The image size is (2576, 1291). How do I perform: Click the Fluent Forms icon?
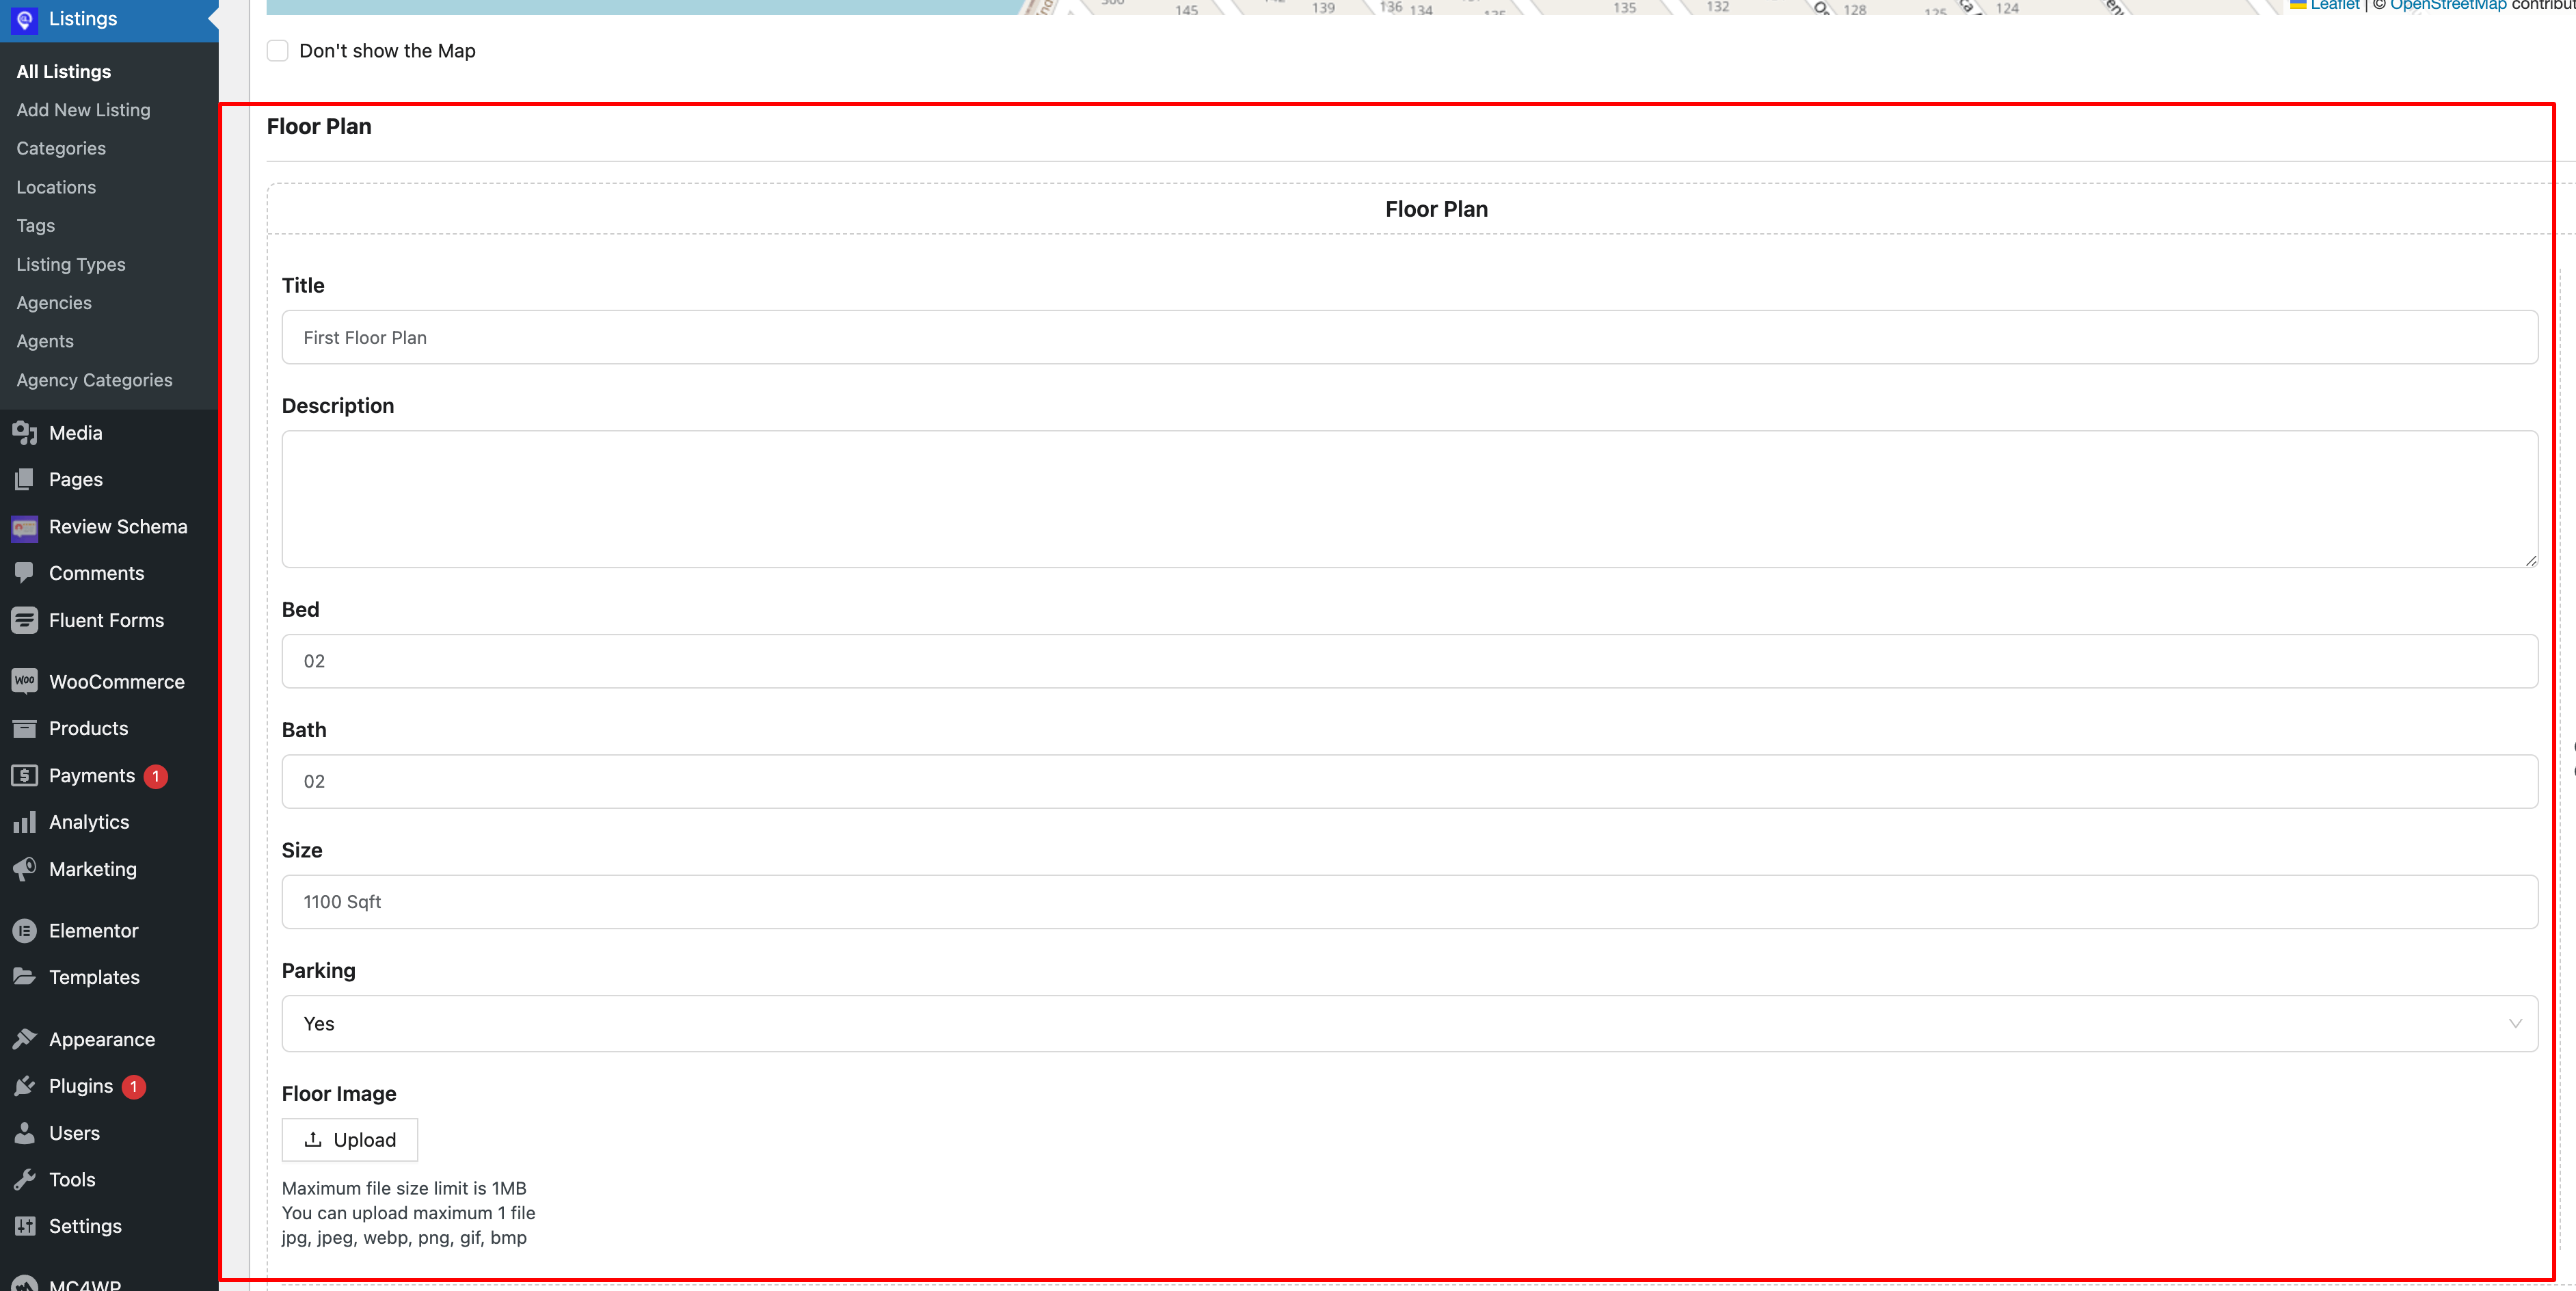(25, 620)
